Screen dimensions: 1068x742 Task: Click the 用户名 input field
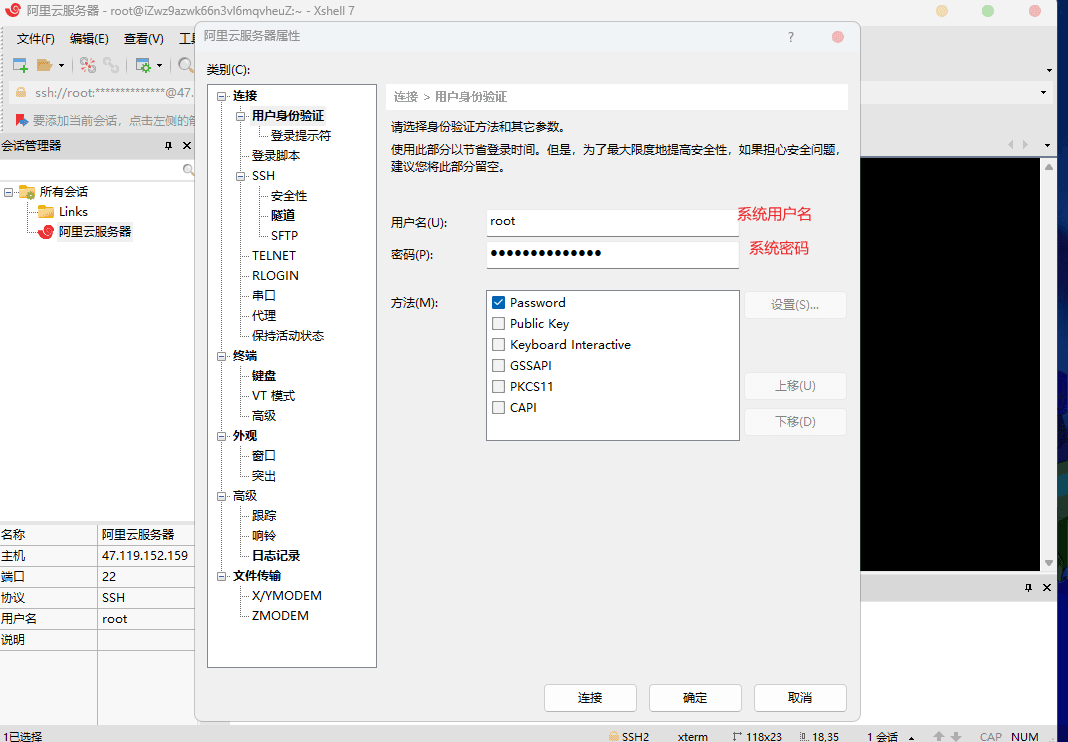[x=612, y=222]
